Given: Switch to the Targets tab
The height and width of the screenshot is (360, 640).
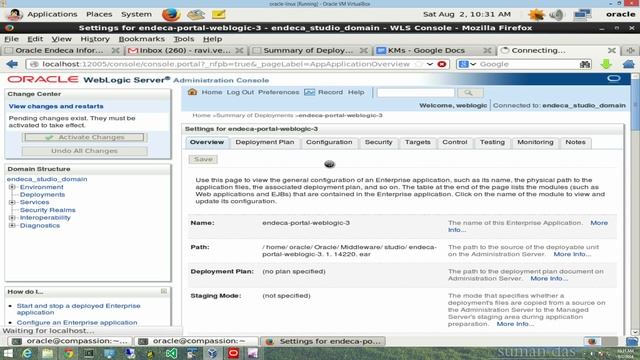Looking at the screenshot, I should point(418,142).
